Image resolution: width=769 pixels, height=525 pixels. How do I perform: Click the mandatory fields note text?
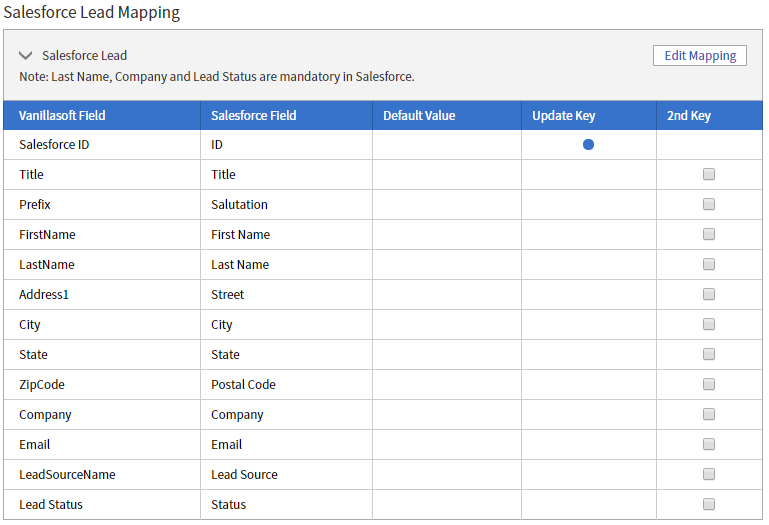[217, 77]
